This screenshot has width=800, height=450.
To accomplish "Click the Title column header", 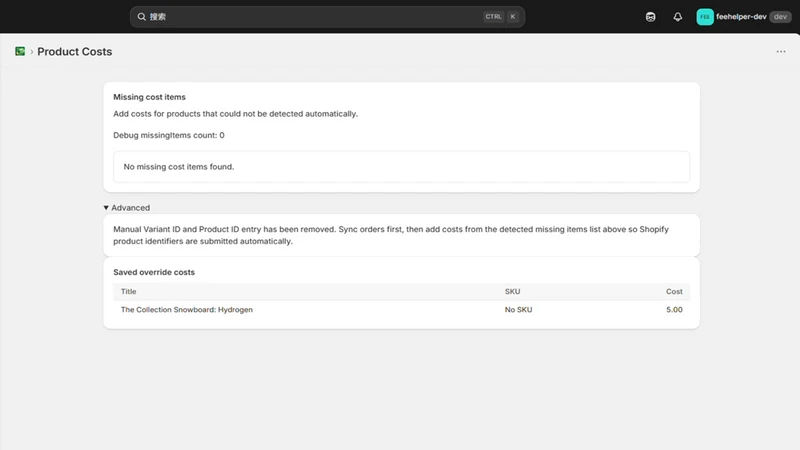I will click(129, 291).
